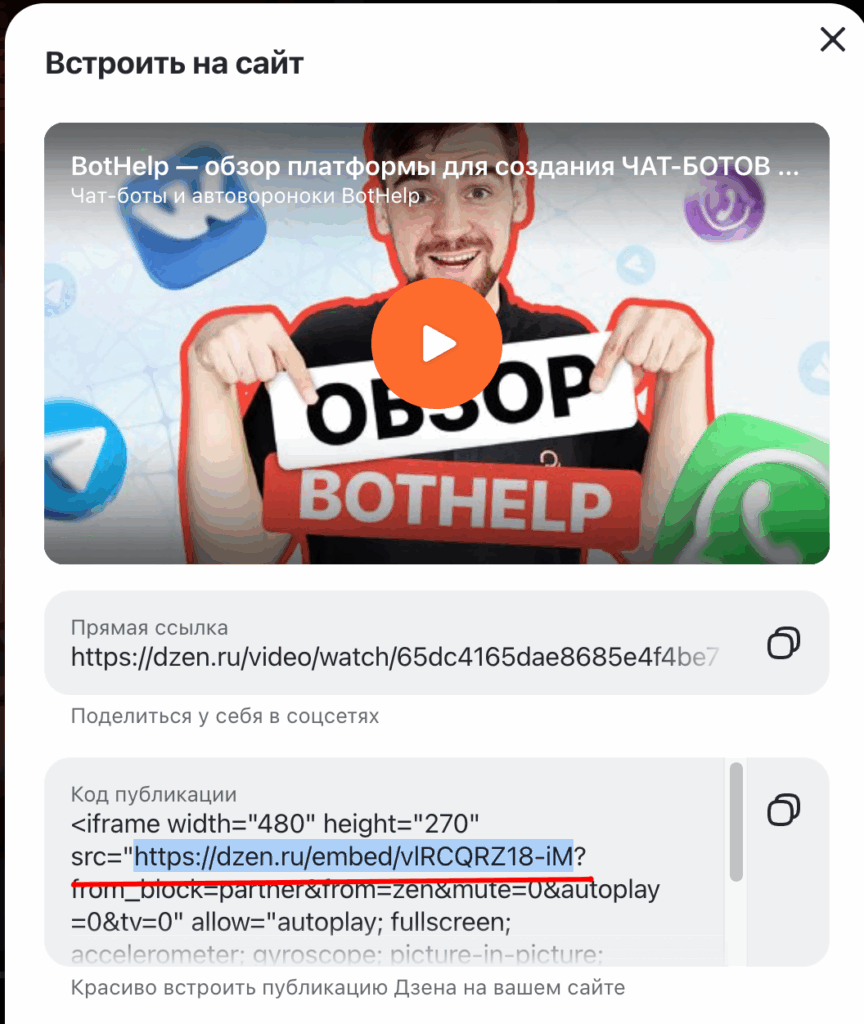Click the red 'BOTHELP' banner in the preview

coord(453,502)
